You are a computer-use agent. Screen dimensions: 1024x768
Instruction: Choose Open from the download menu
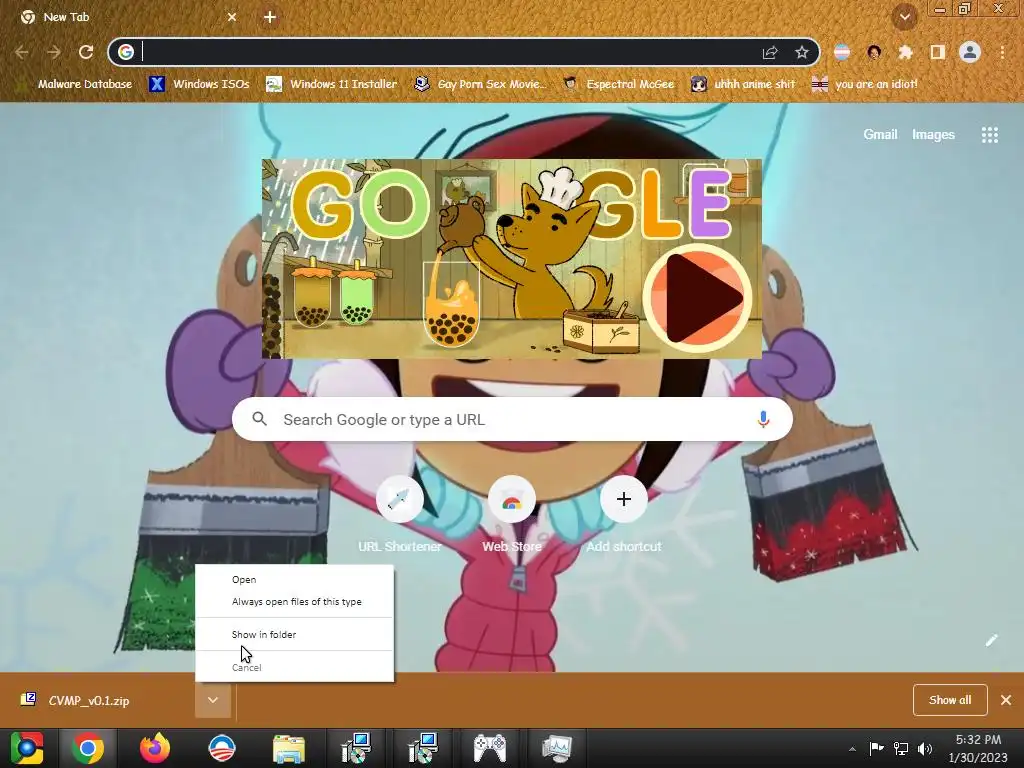click(x=244, y=579)
